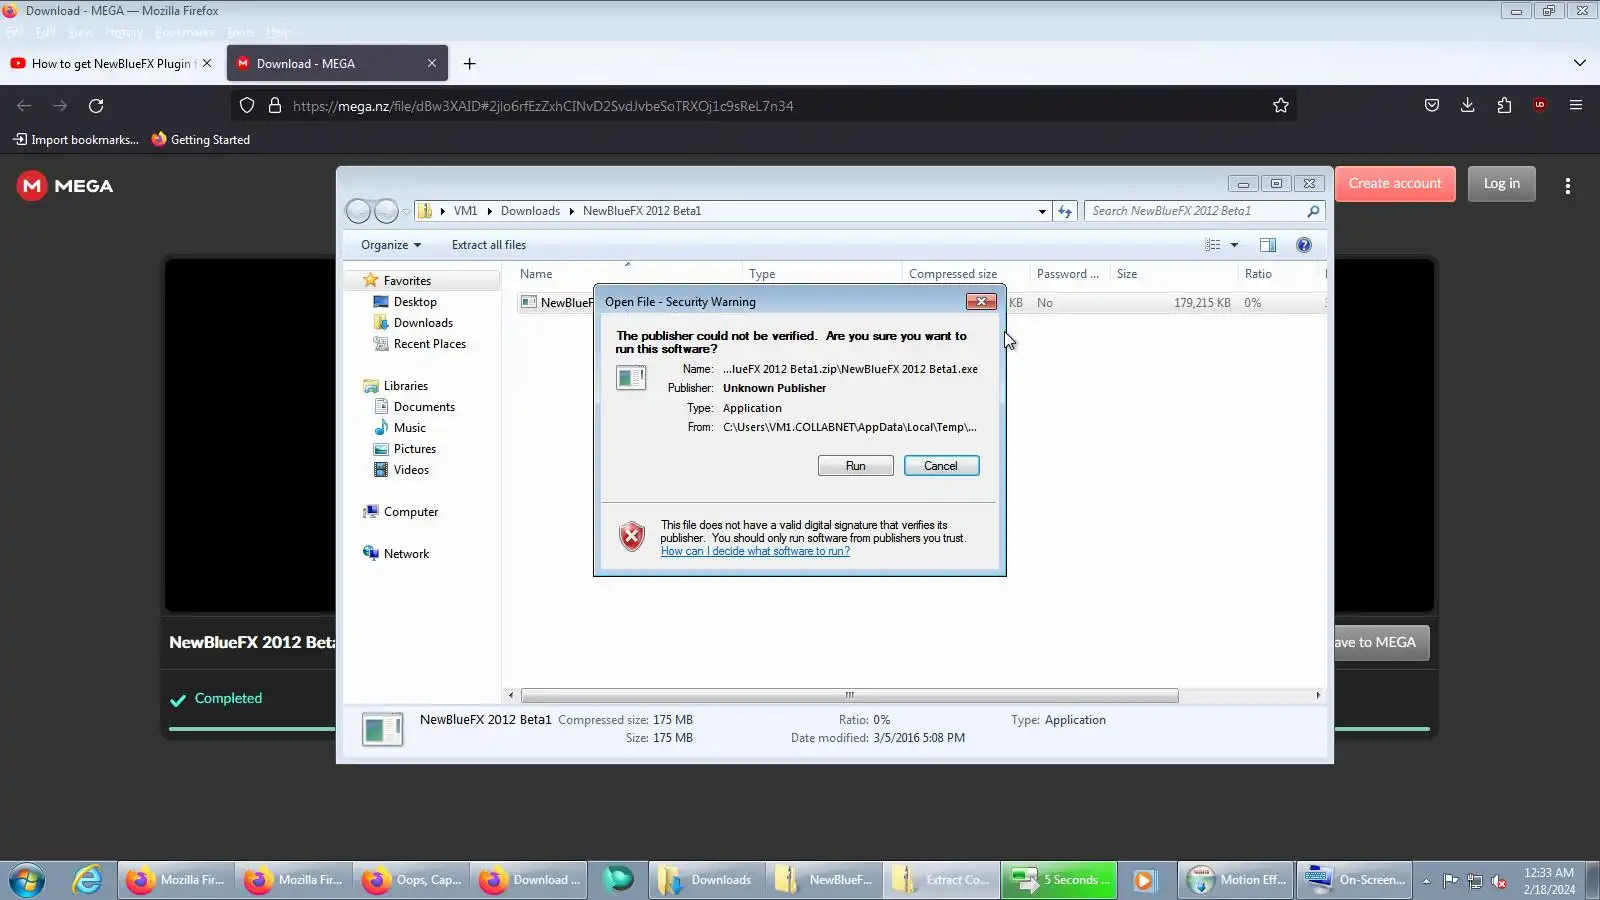
Task: Click the Search NewBlueFX 2012 Beta1 field
Action: coord(1204,211)
